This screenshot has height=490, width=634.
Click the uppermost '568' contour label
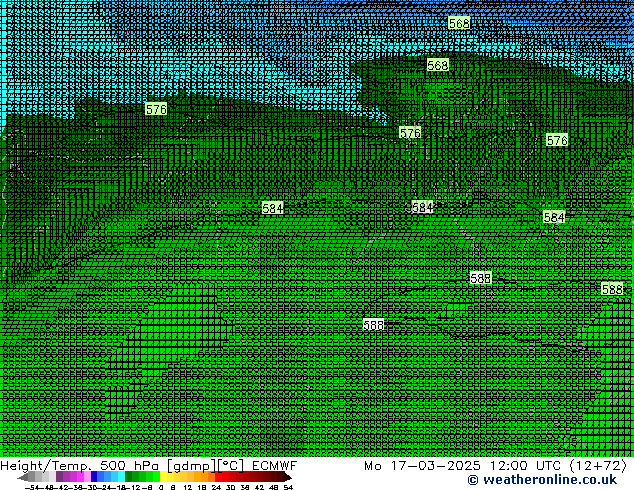point(459,23)
